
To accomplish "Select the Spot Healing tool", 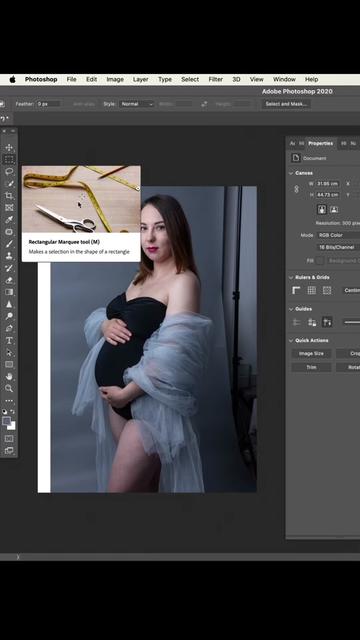I will pos(9,232).
